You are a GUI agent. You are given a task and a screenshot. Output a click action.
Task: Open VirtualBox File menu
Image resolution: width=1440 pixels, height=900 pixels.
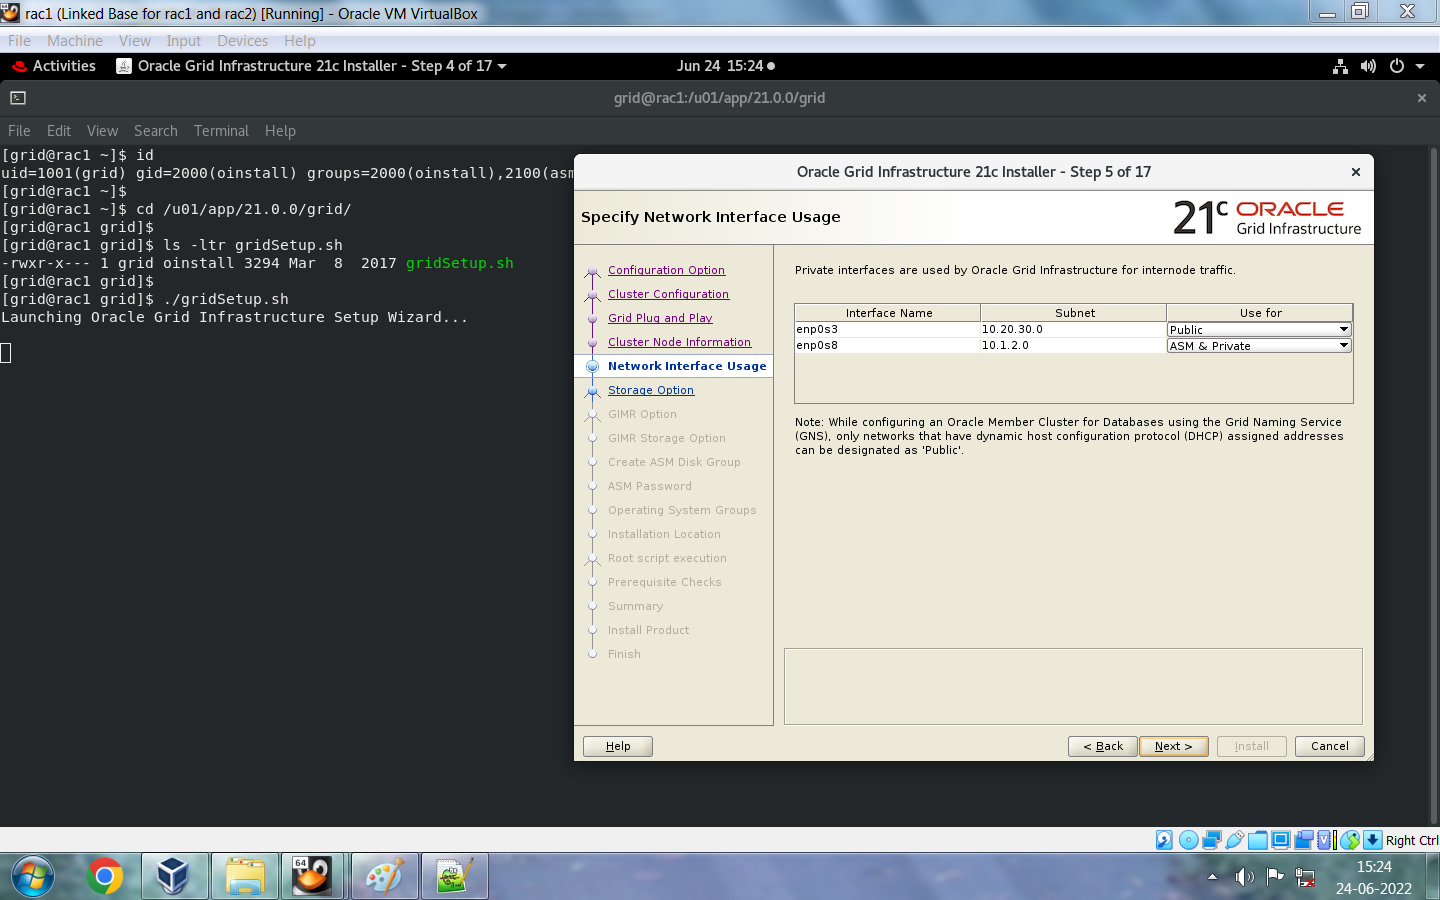(x=19, y=41)
